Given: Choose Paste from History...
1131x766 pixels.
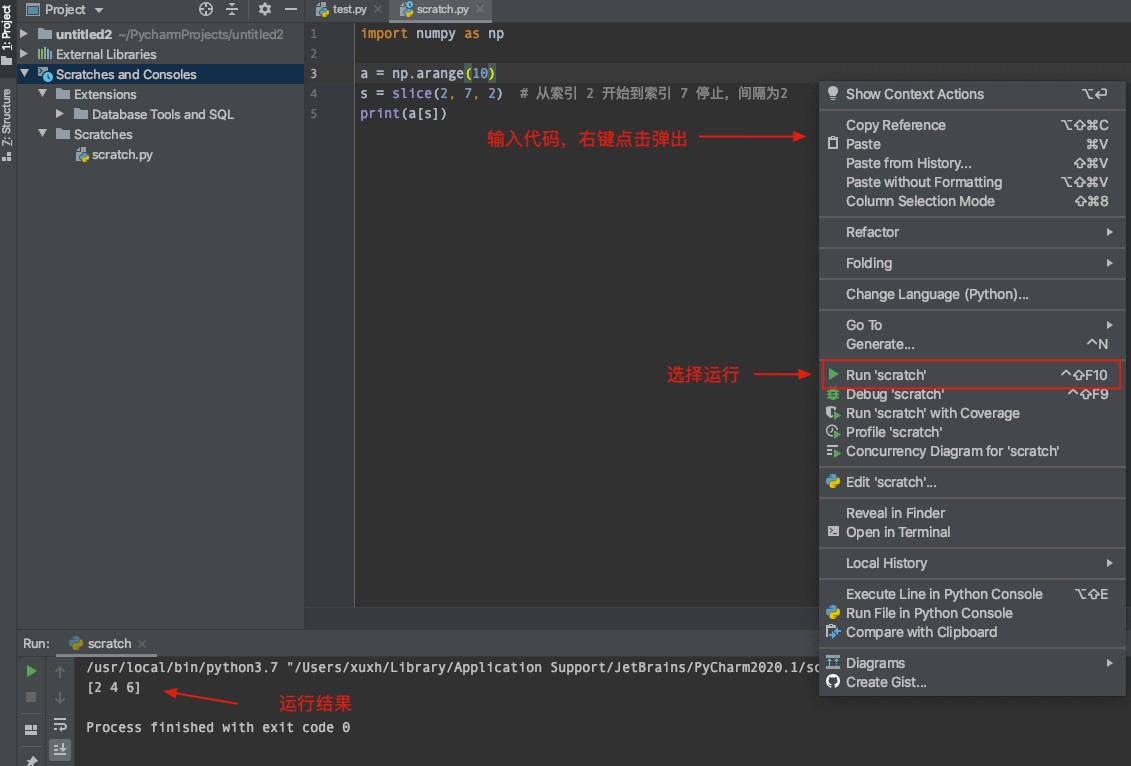Looking at the screenshot, I should coord(972,163).
